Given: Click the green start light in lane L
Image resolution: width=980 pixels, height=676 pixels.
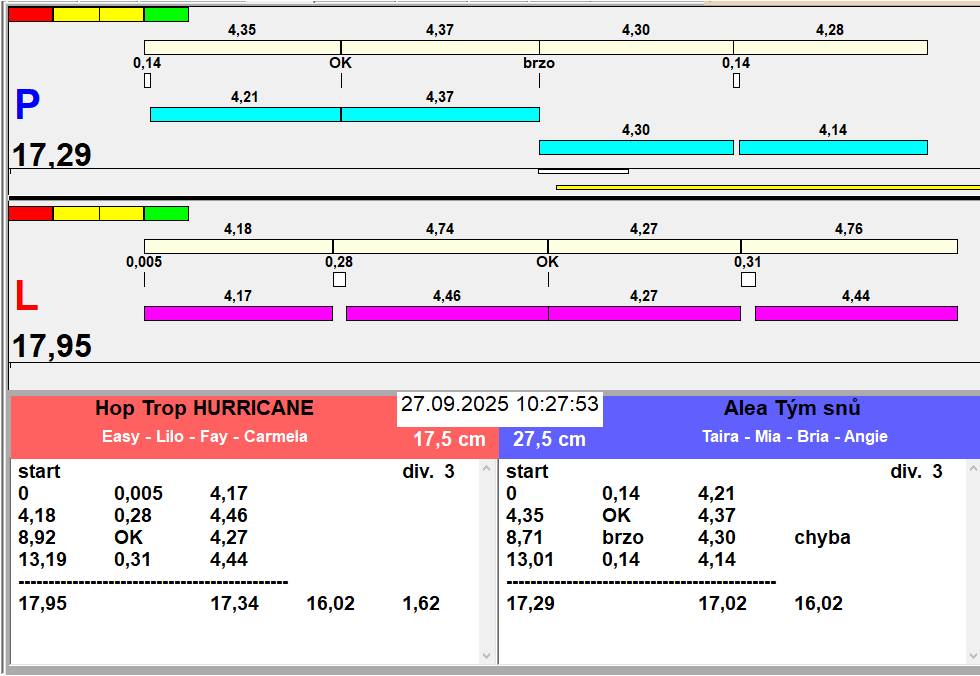Looking at the screenshot, I should pyautogui.click(x=166, y=214).
